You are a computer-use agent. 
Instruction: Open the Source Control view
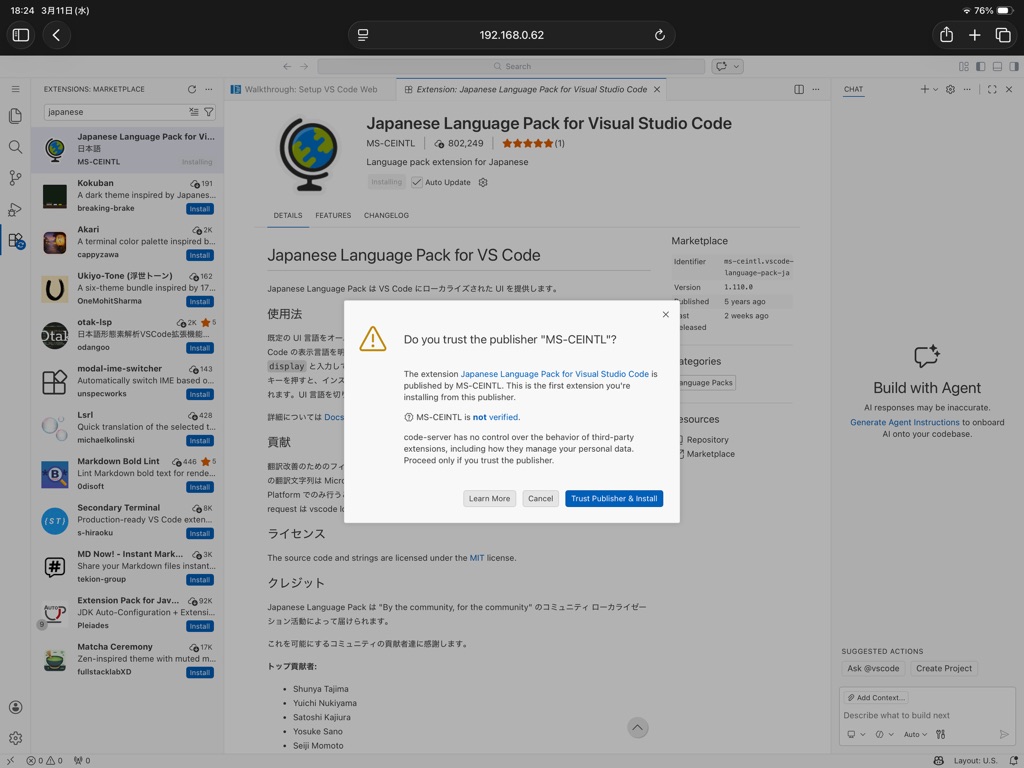15,178
